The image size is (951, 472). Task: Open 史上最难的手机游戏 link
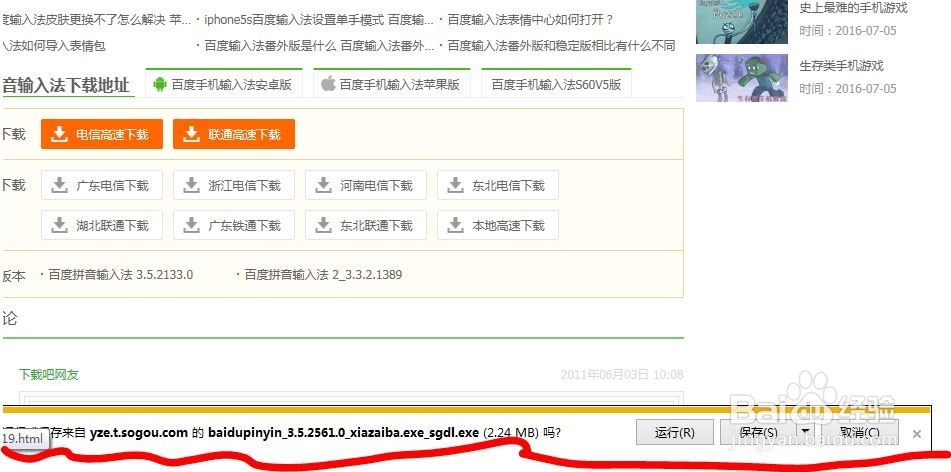point(853,8)
